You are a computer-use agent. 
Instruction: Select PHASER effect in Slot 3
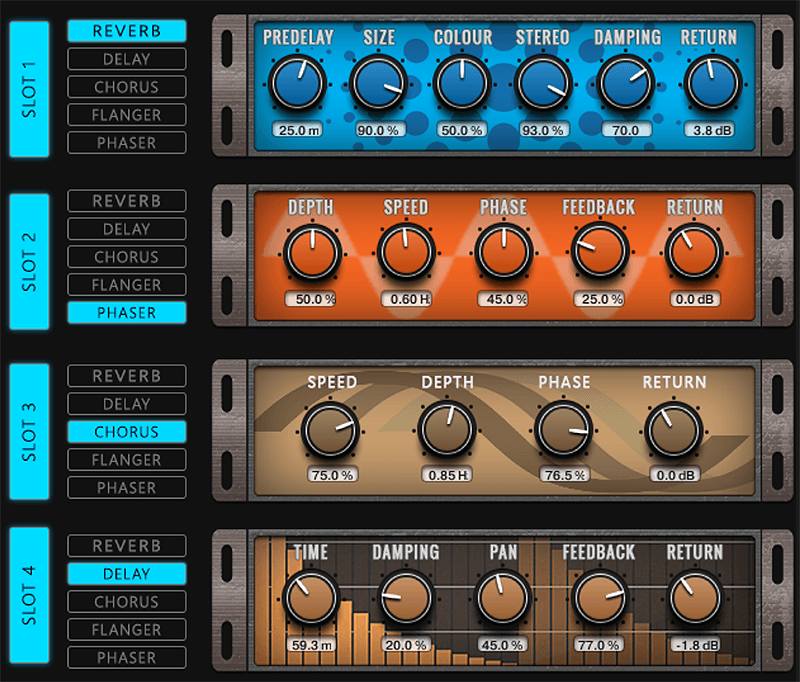(x=127, y=488)
